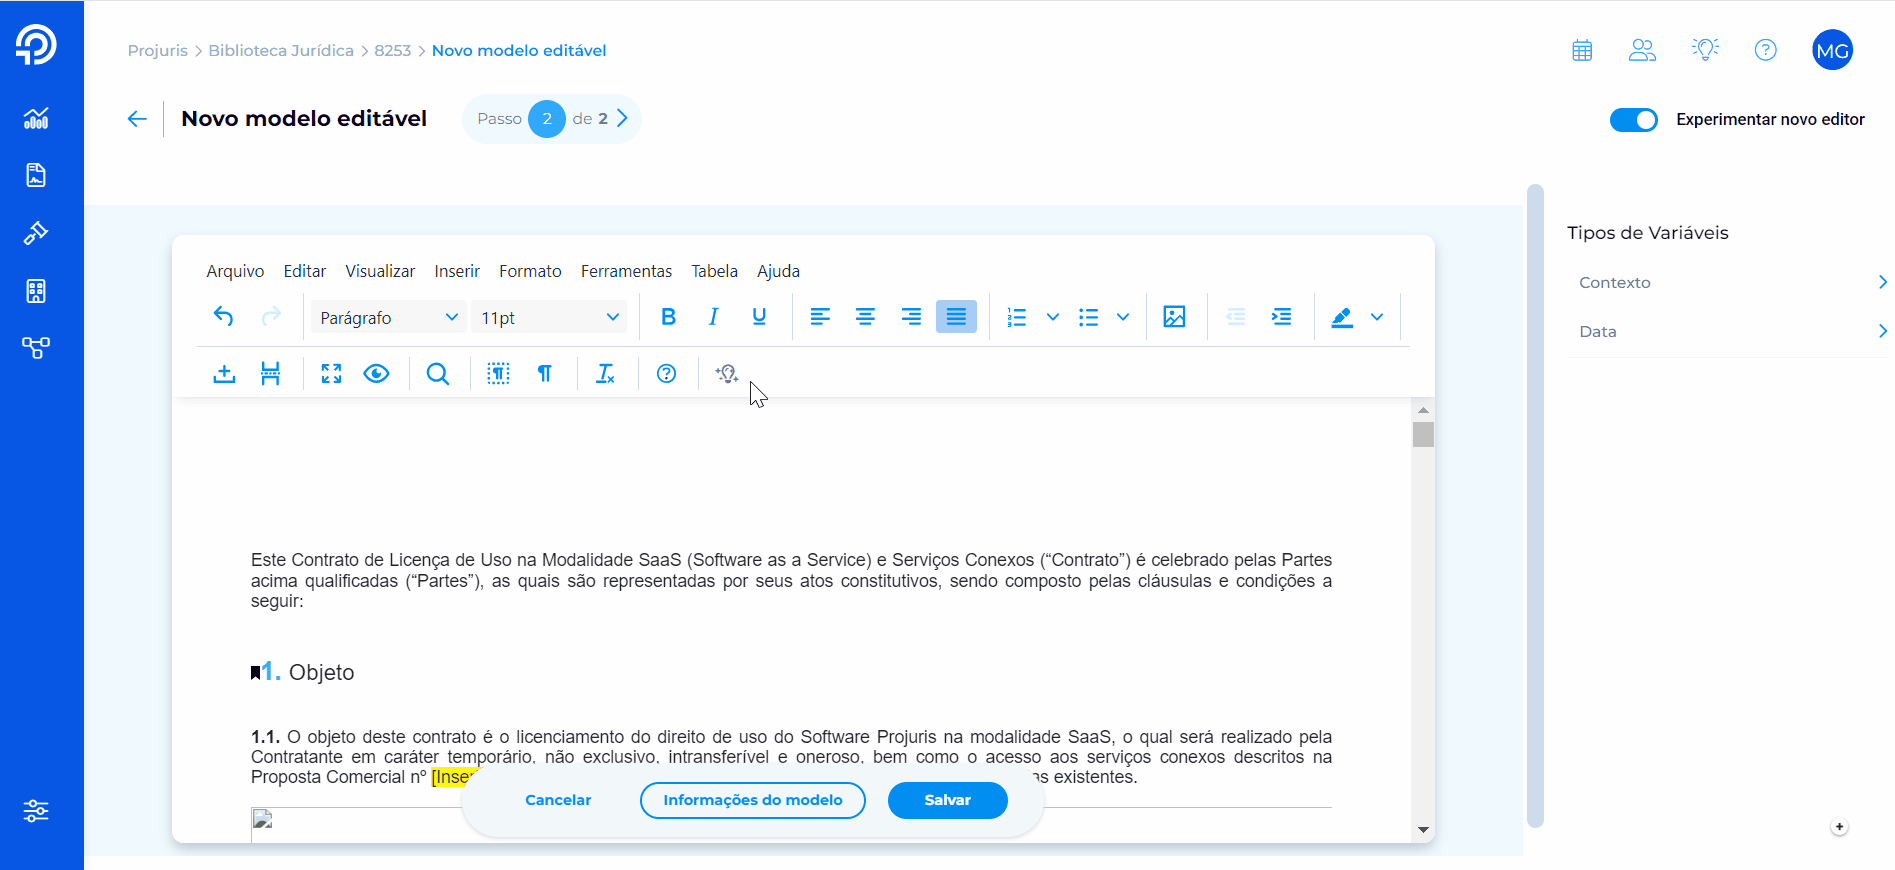Screen dimensions: 1895x870
Task: Toggle the Experimentar novo editor switch
Action: (1633, 120)
